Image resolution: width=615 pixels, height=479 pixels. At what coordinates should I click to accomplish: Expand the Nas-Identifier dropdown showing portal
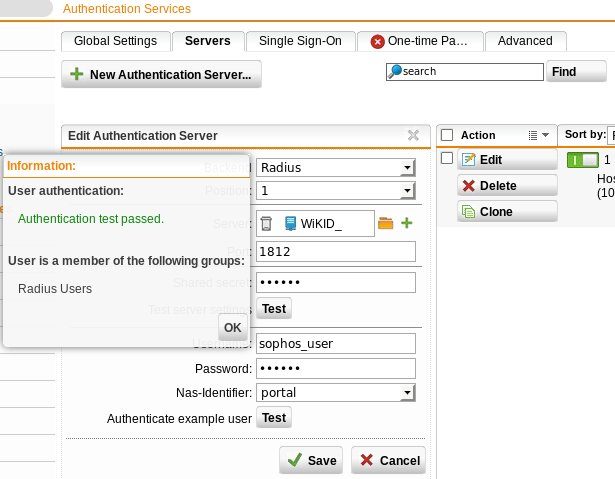[x=406, y=393]
